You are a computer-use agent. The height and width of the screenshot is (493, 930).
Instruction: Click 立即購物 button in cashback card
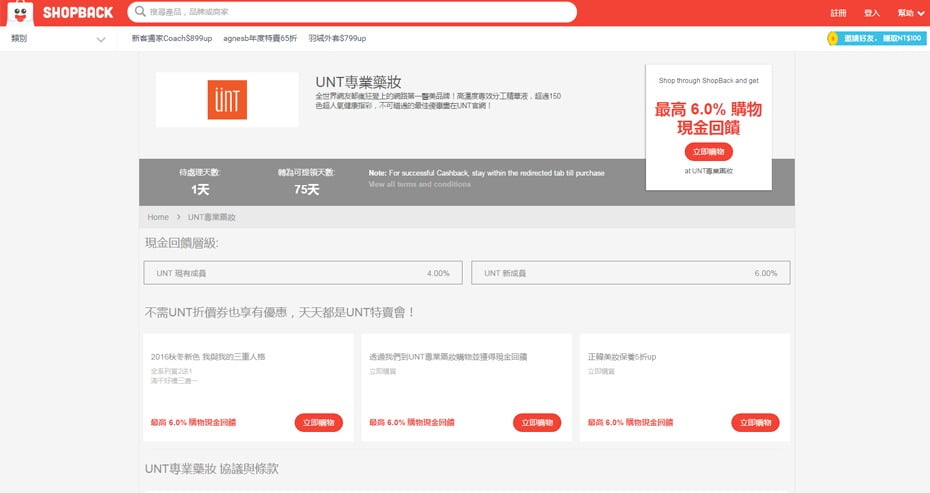(708, 151)
